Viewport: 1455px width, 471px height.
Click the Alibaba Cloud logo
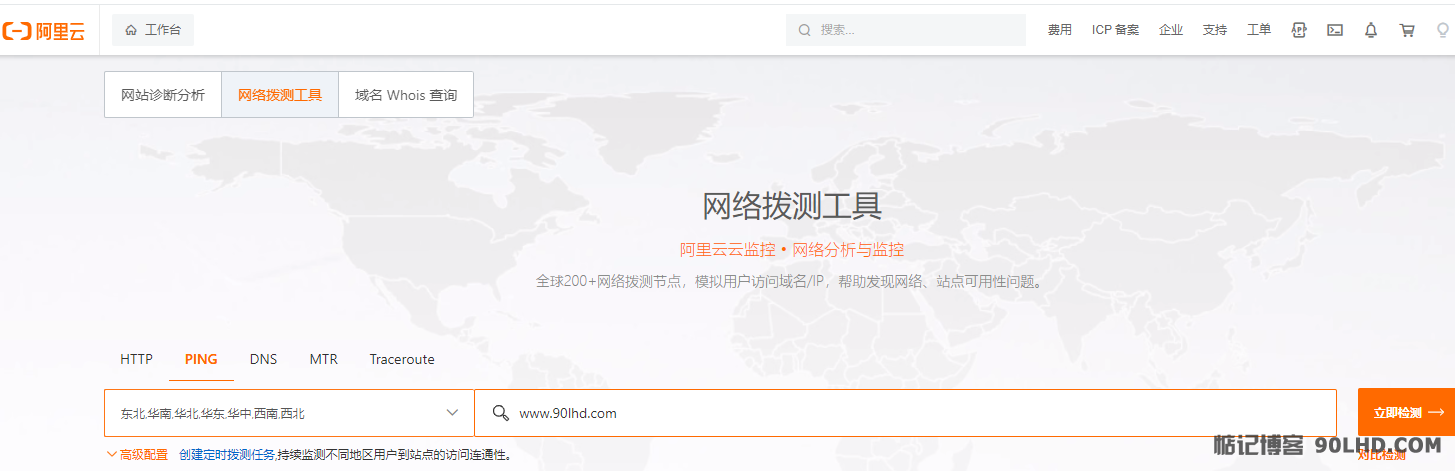click(43, 31)
